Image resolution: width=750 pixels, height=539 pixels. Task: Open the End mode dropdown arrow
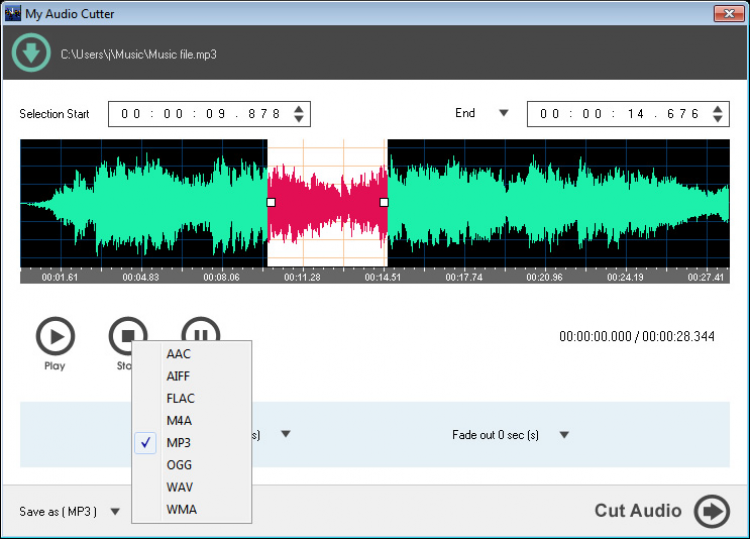(503, 114)
